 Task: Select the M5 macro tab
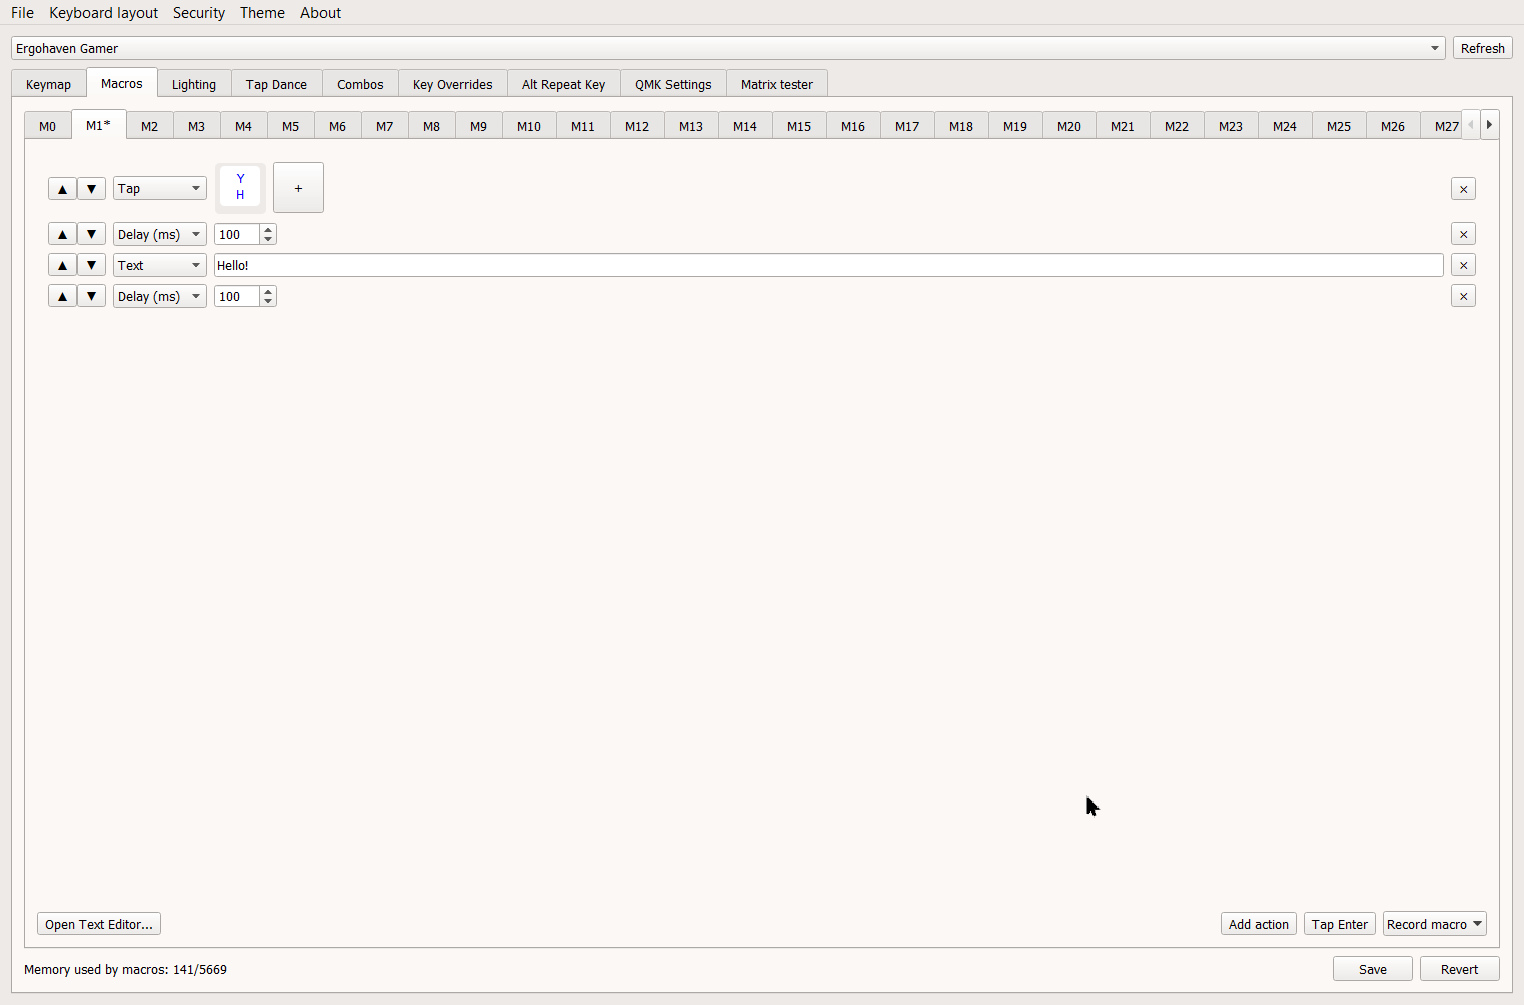(290, 127)
